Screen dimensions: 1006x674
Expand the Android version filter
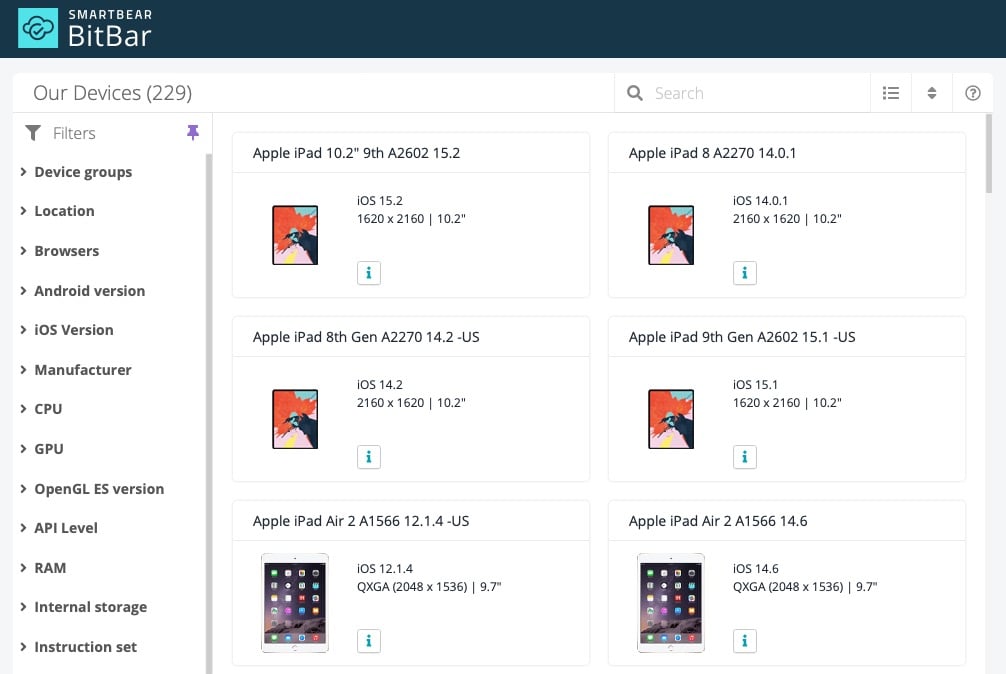click(x=83, y=291)
